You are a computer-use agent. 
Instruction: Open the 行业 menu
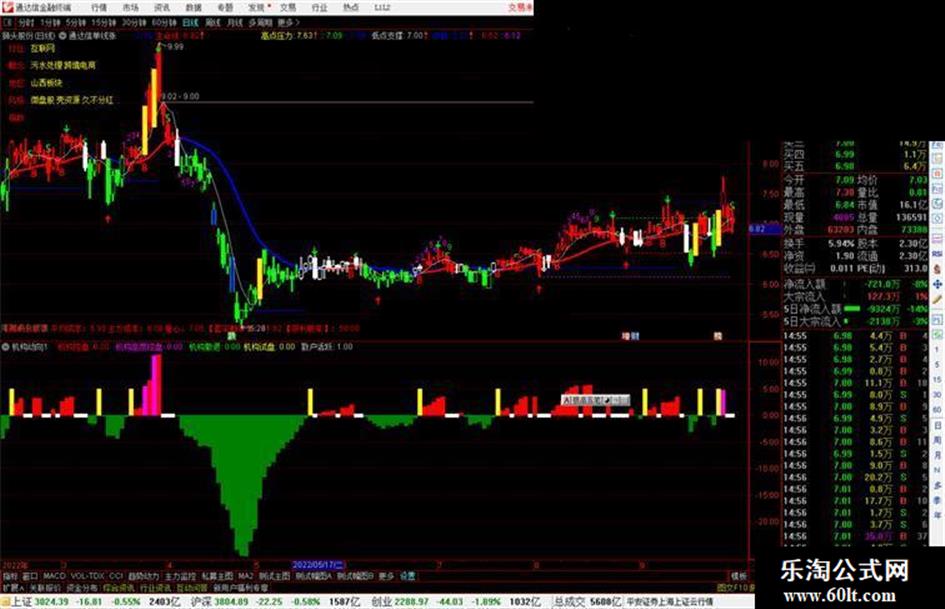click(x=319, y=8)
